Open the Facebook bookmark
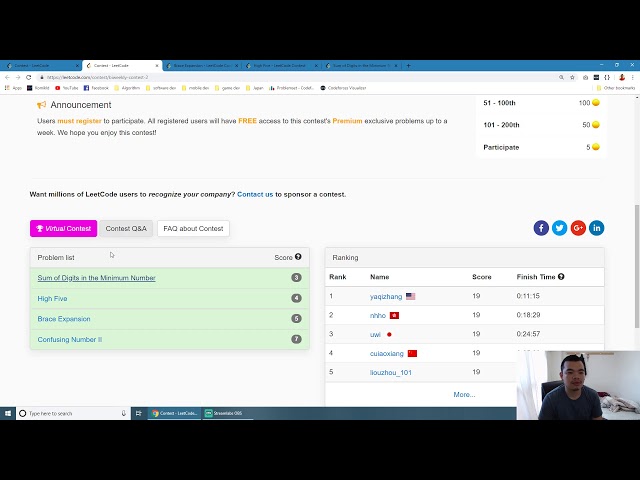Image resolution: width=640 pixels, height=480 pixels. click(96, 88)
